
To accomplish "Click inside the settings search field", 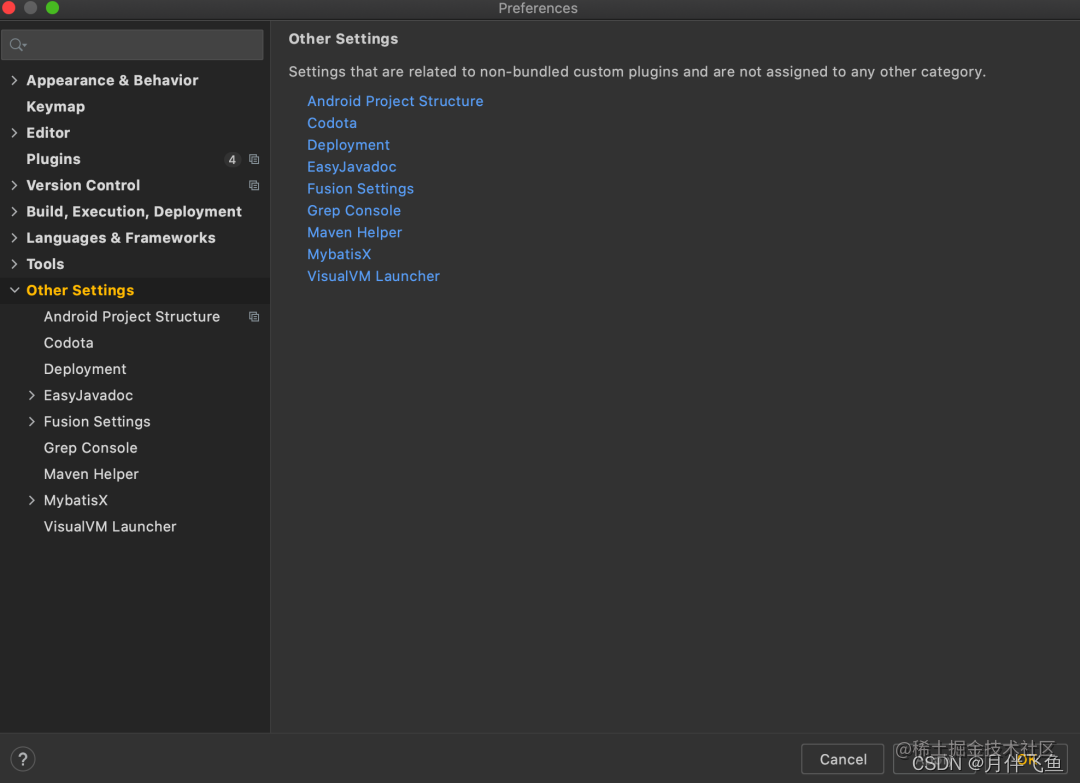I will 132,45.
